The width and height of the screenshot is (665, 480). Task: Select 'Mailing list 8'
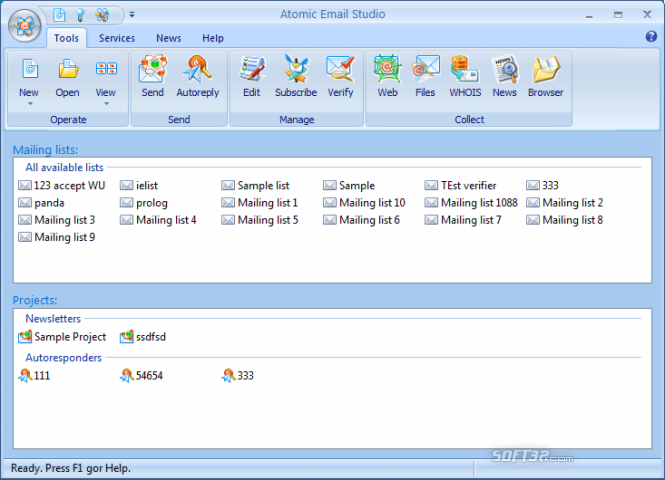565,220
